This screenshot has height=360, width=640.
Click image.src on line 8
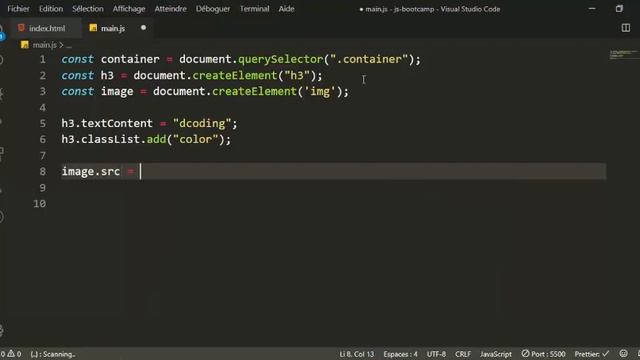click(x=91, y=171)
